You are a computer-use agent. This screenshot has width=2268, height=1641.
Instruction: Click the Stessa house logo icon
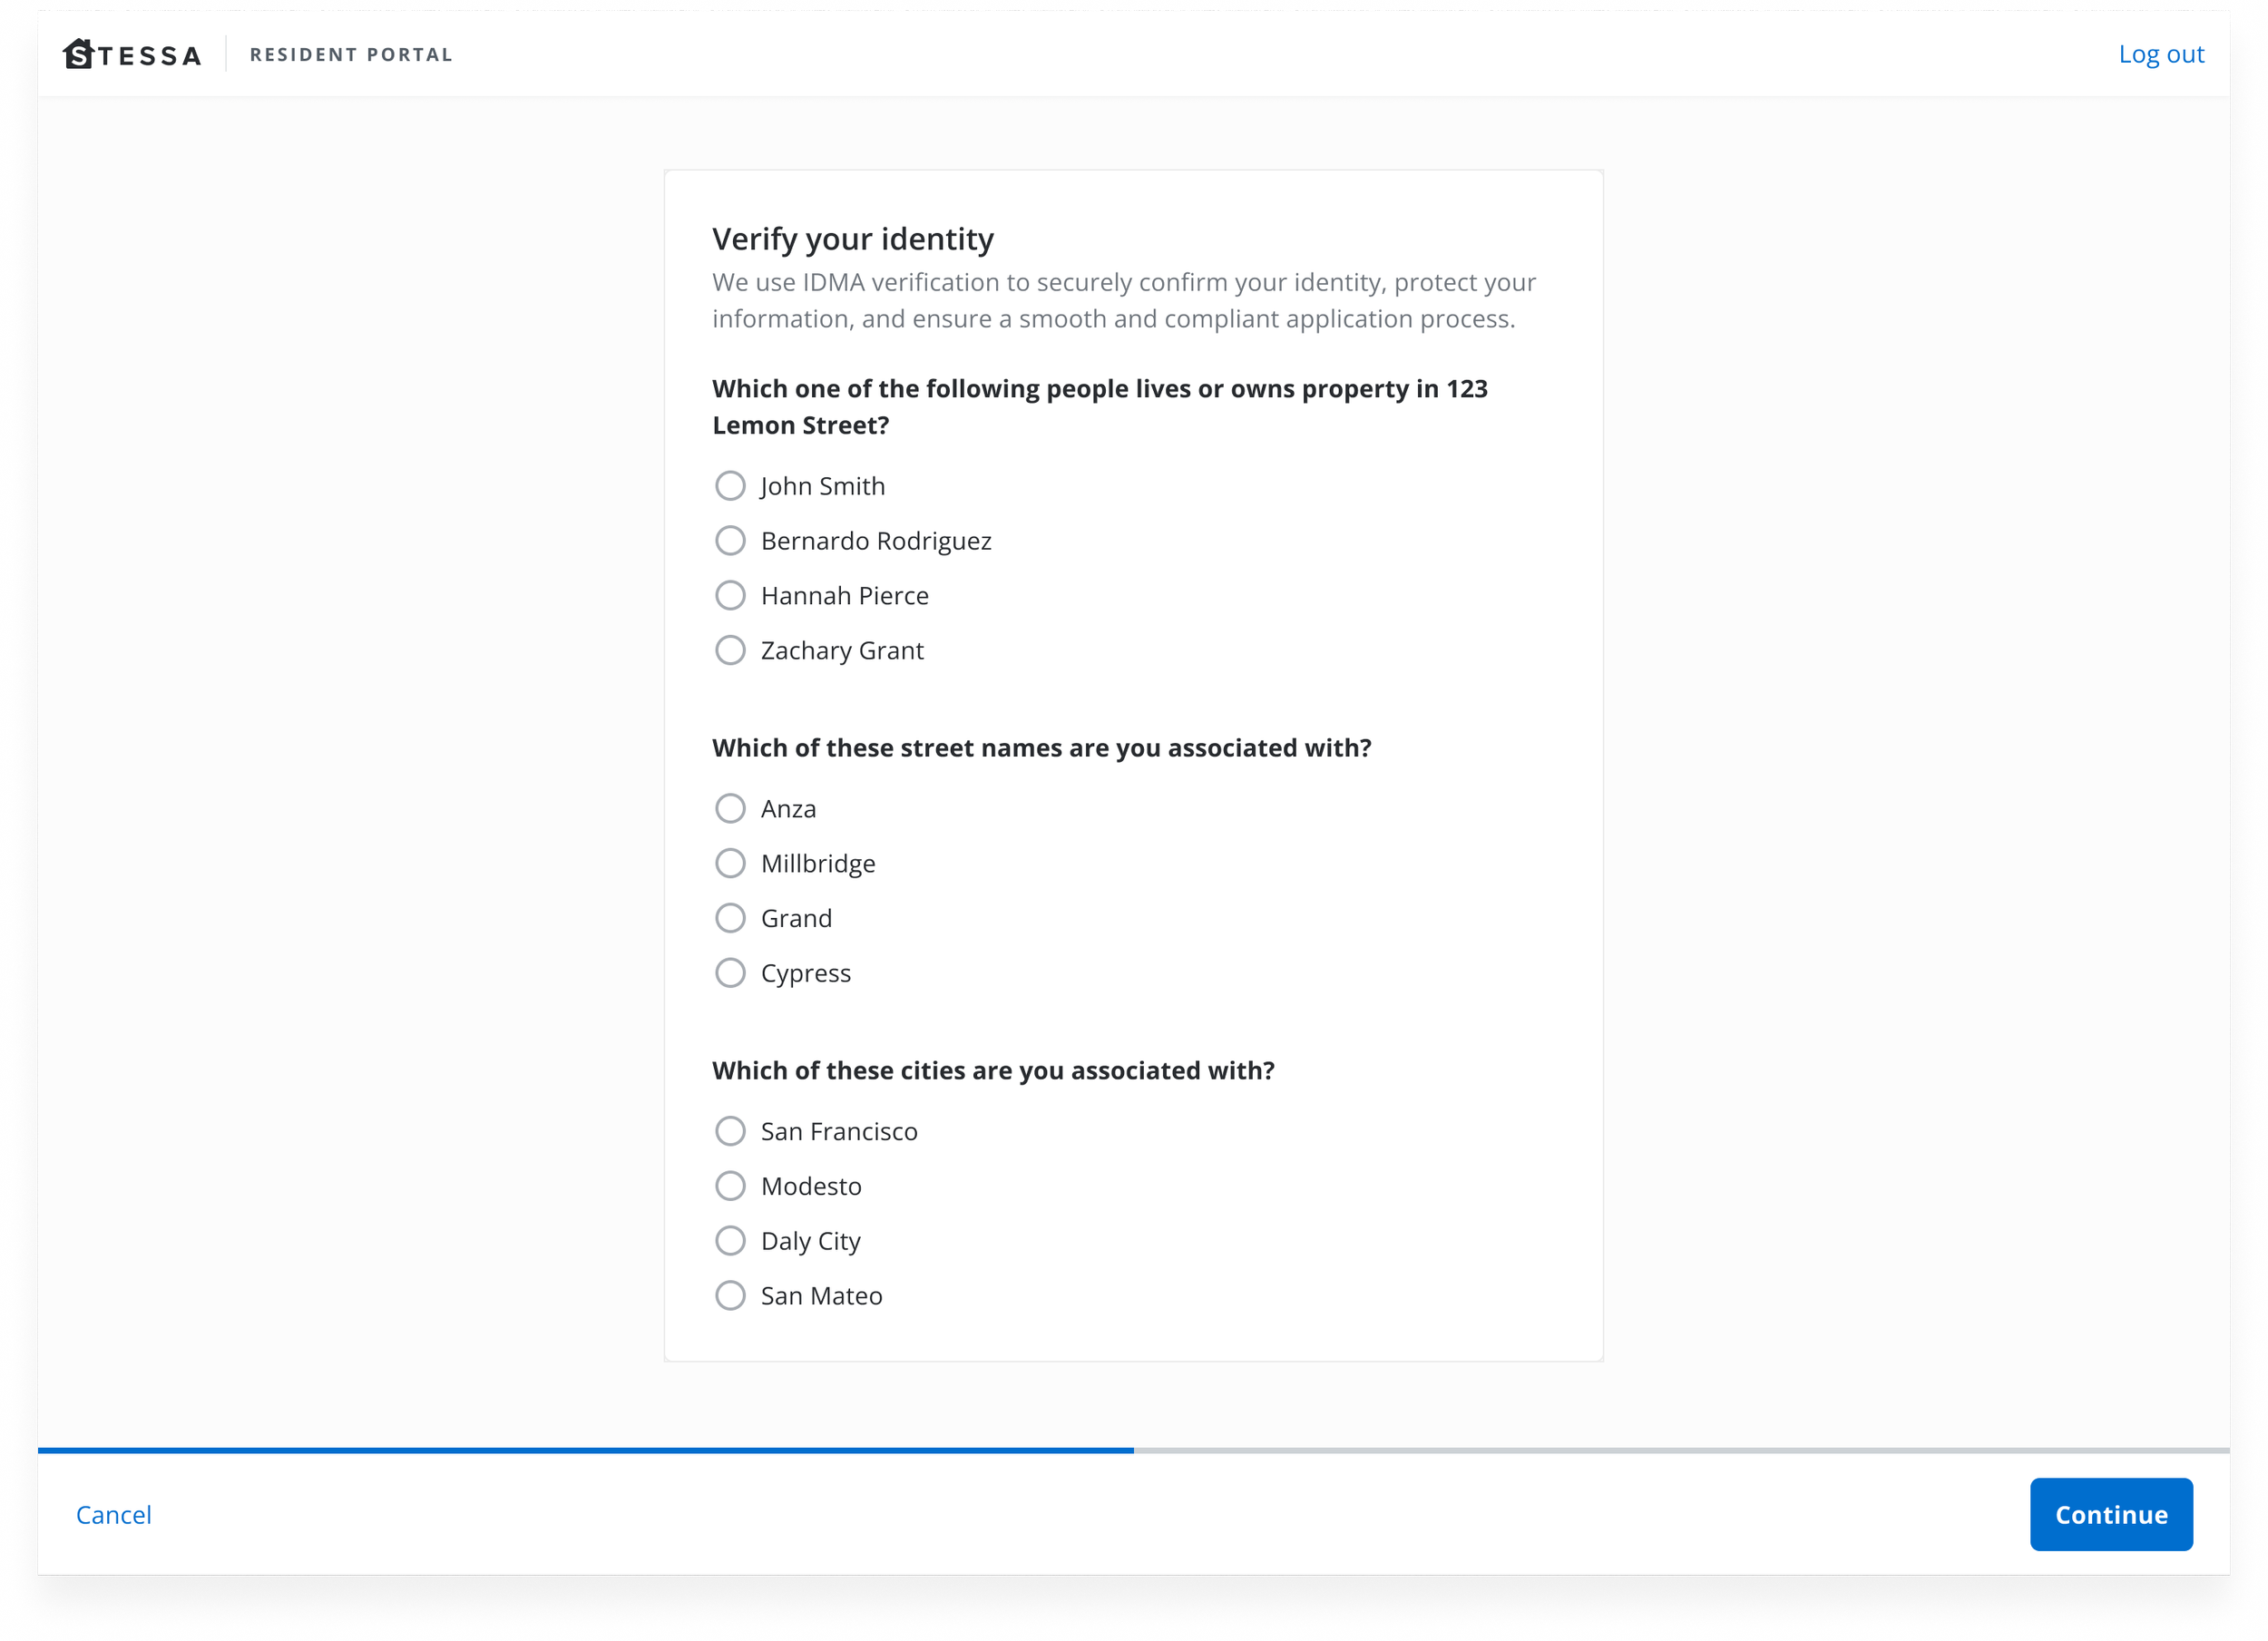click(x=78, y=54)
